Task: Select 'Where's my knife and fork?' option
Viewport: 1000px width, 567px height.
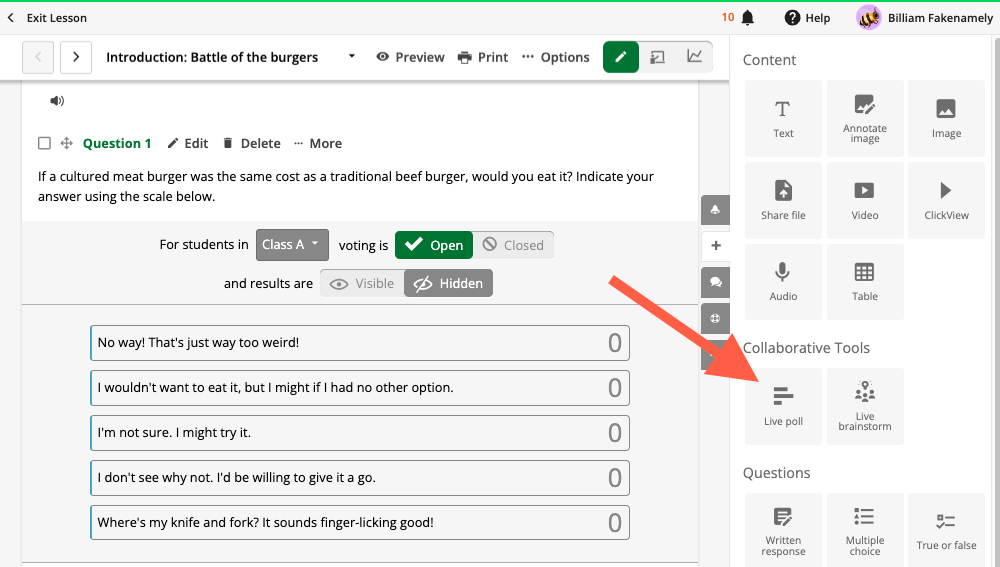Action: click(x=360, y=522)
